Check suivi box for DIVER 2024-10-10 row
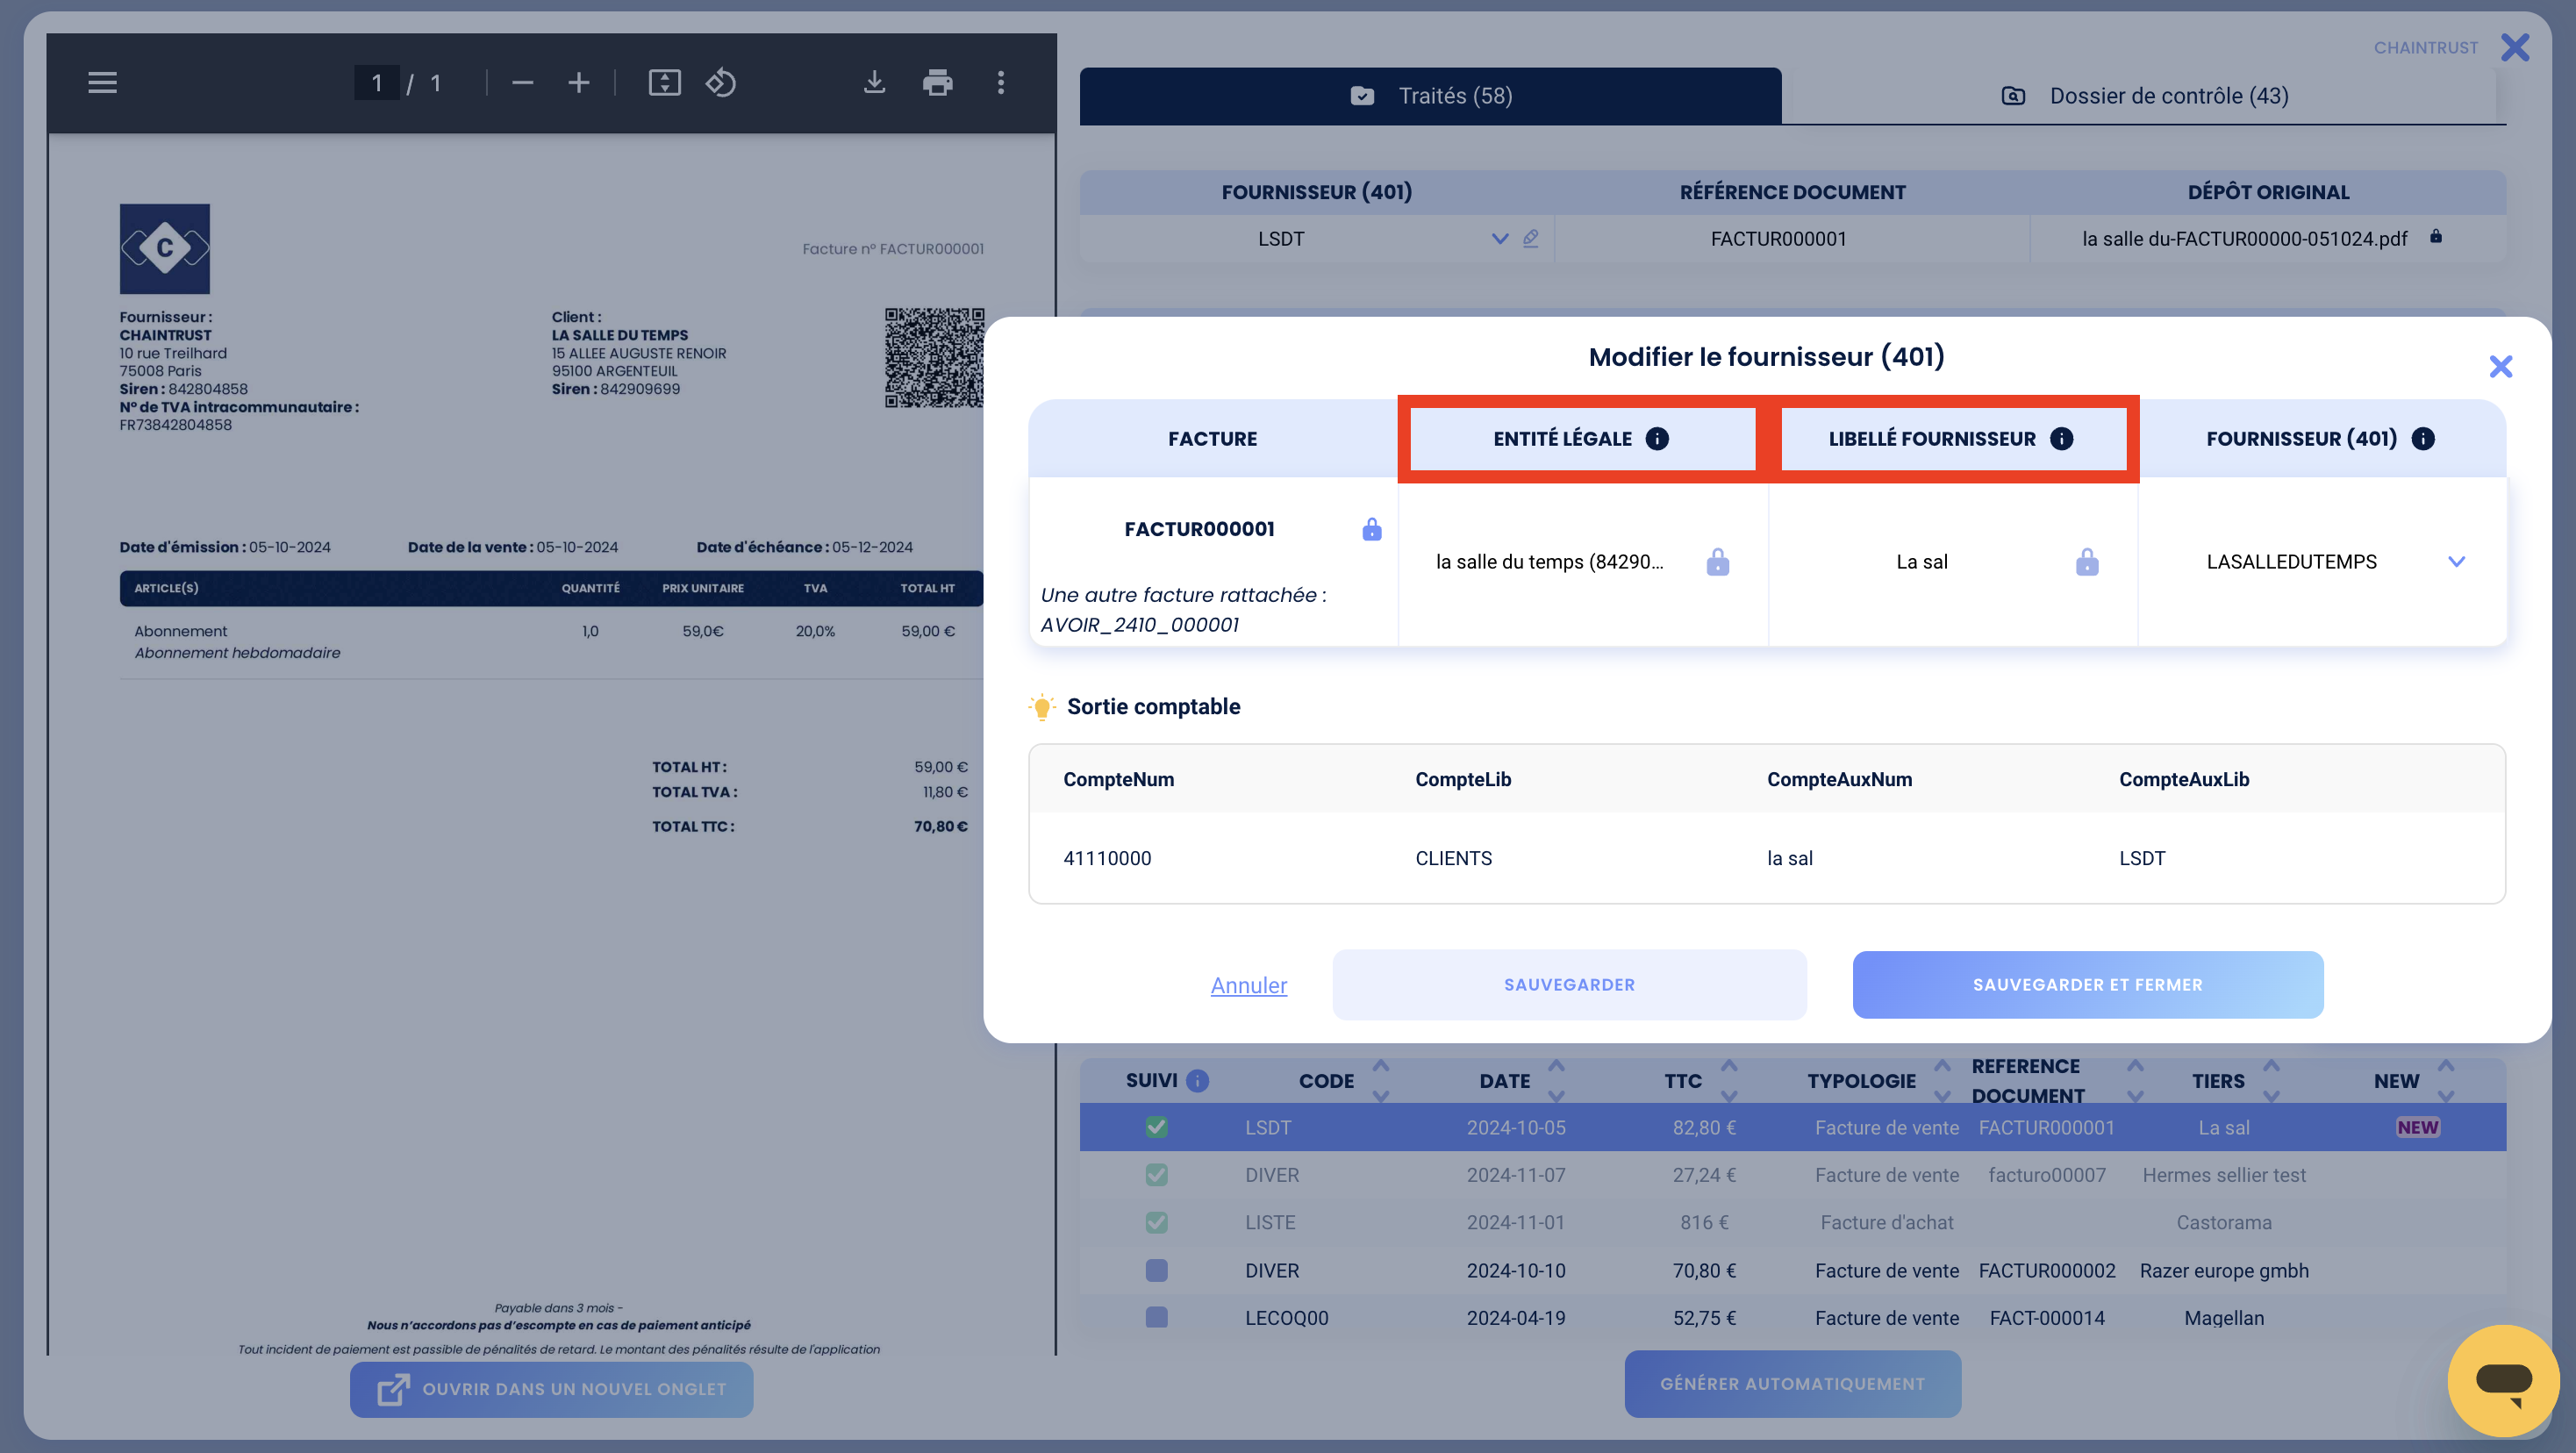The image size is (2576, 1453). pyautogui.click(x=1156, y=1271)
